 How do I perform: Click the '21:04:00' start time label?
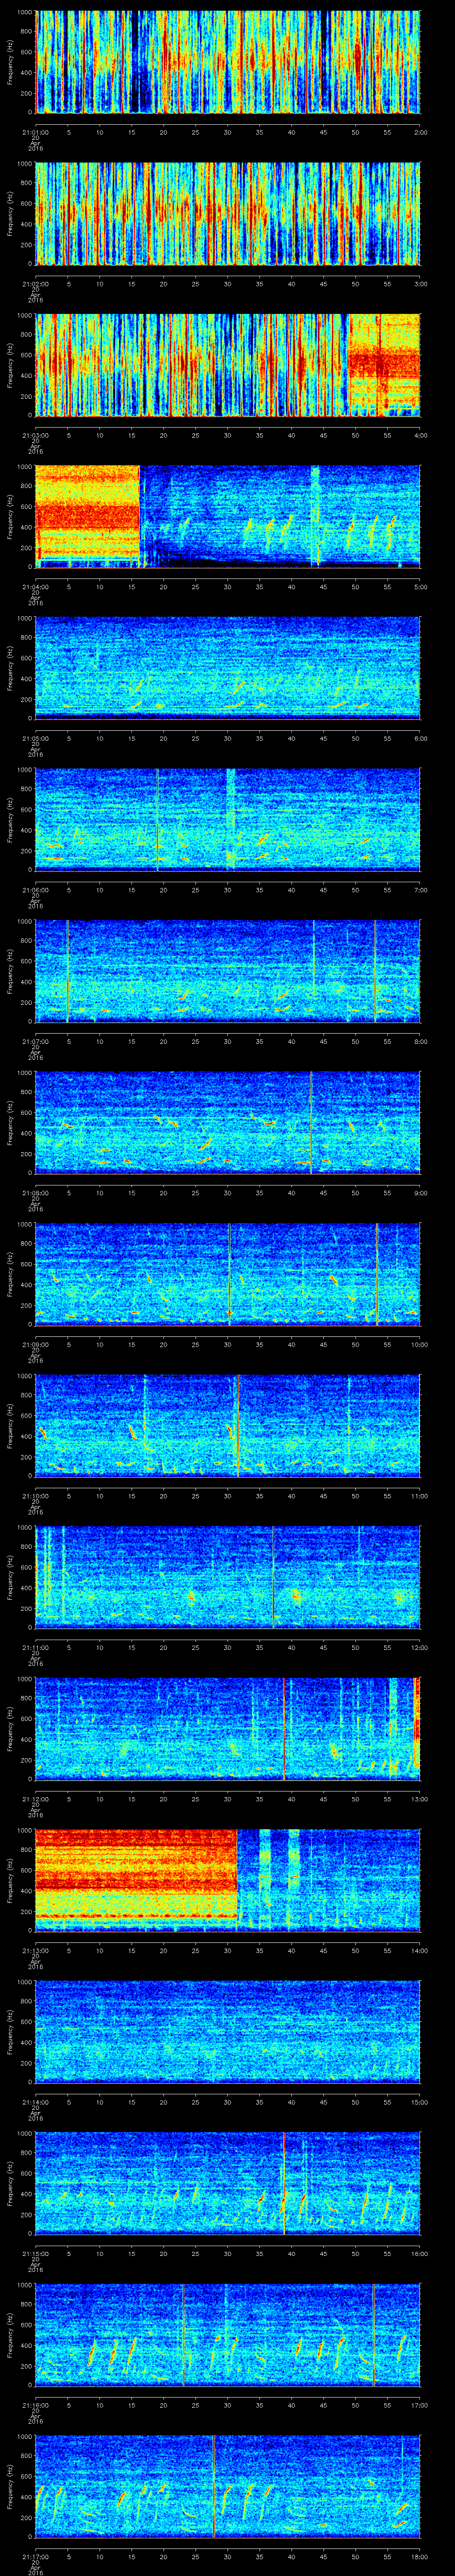coord(36,587)
